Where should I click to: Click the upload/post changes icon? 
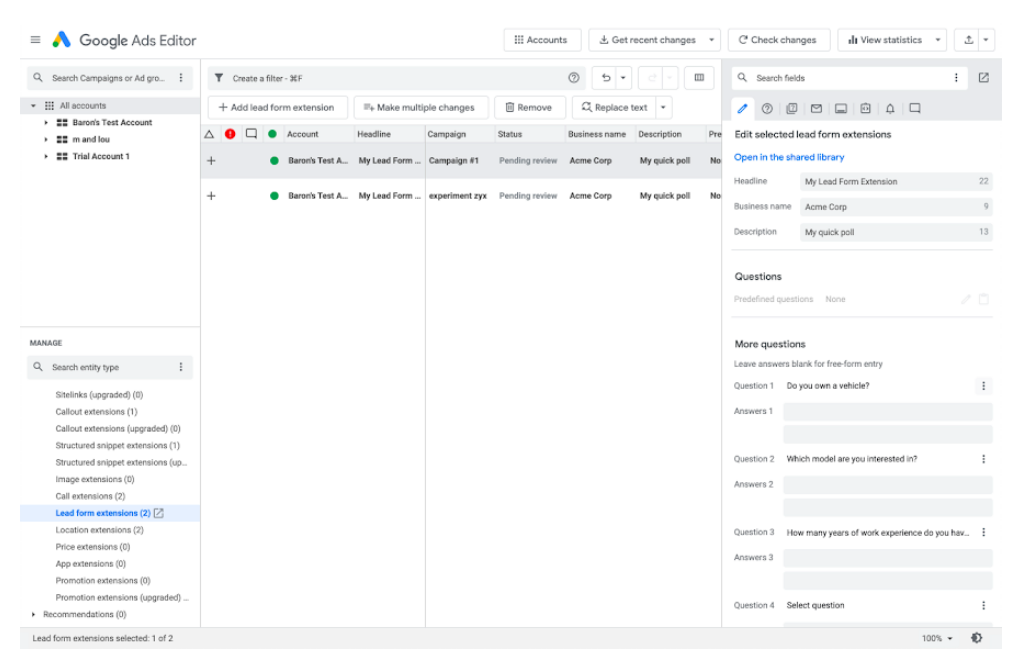tap(969, 40)
